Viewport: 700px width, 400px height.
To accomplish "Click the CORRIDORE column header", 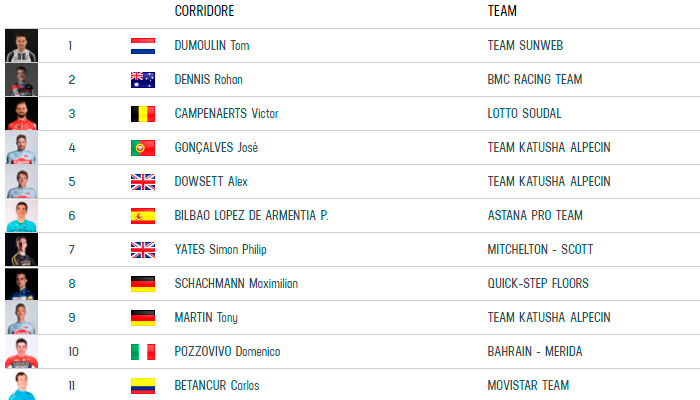I will pyautogui.click(x=207, y=12).
